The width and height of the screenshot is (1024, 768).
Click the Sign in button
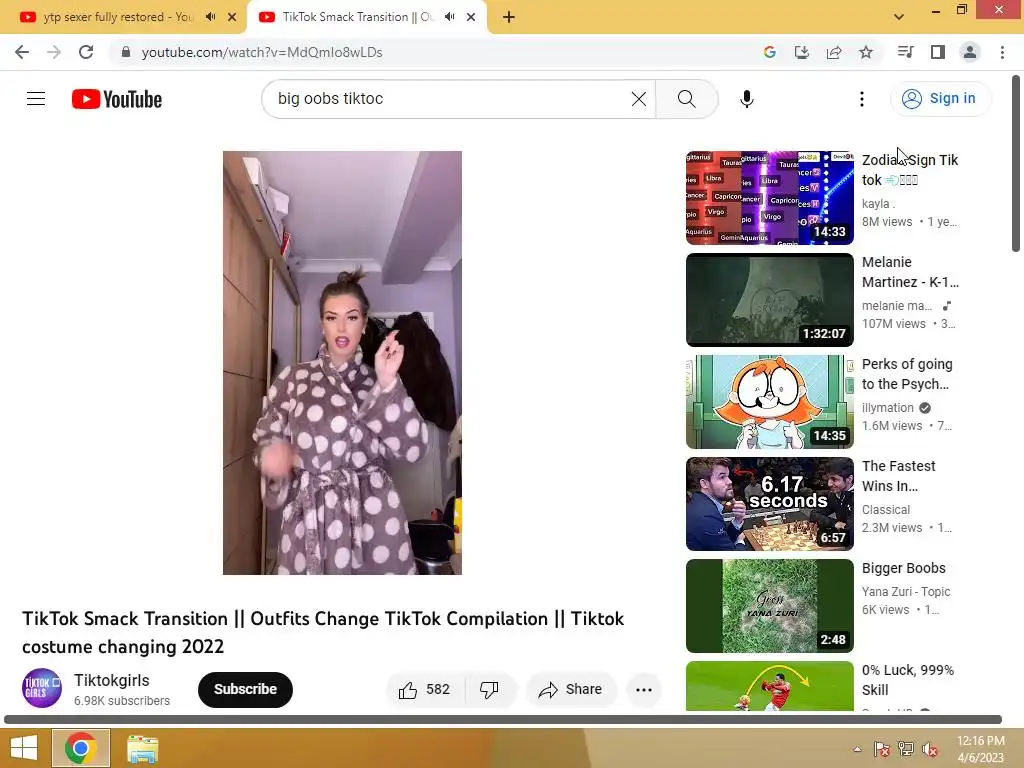pos(940,99)
